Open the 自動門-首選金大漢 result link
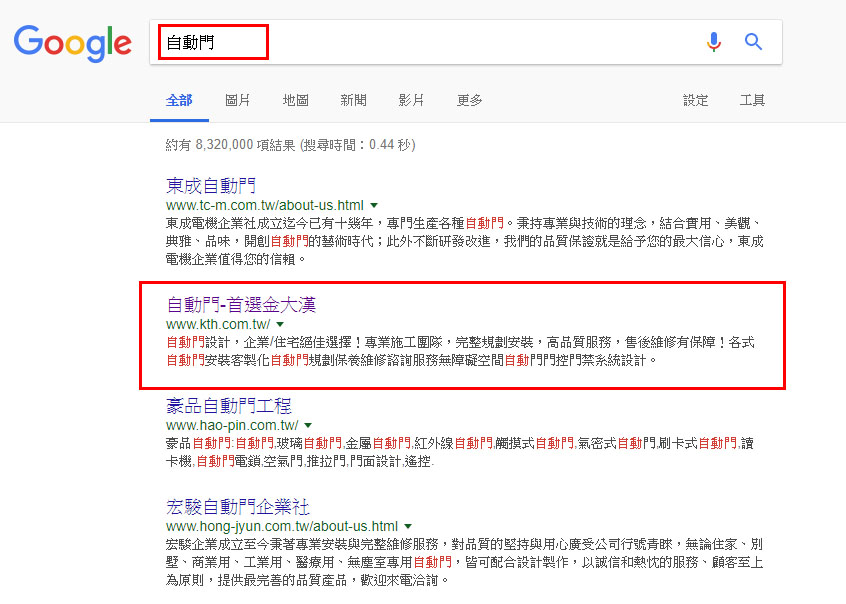Image resolution: width=846 pixels, height=604 pixels. point(241,305)
